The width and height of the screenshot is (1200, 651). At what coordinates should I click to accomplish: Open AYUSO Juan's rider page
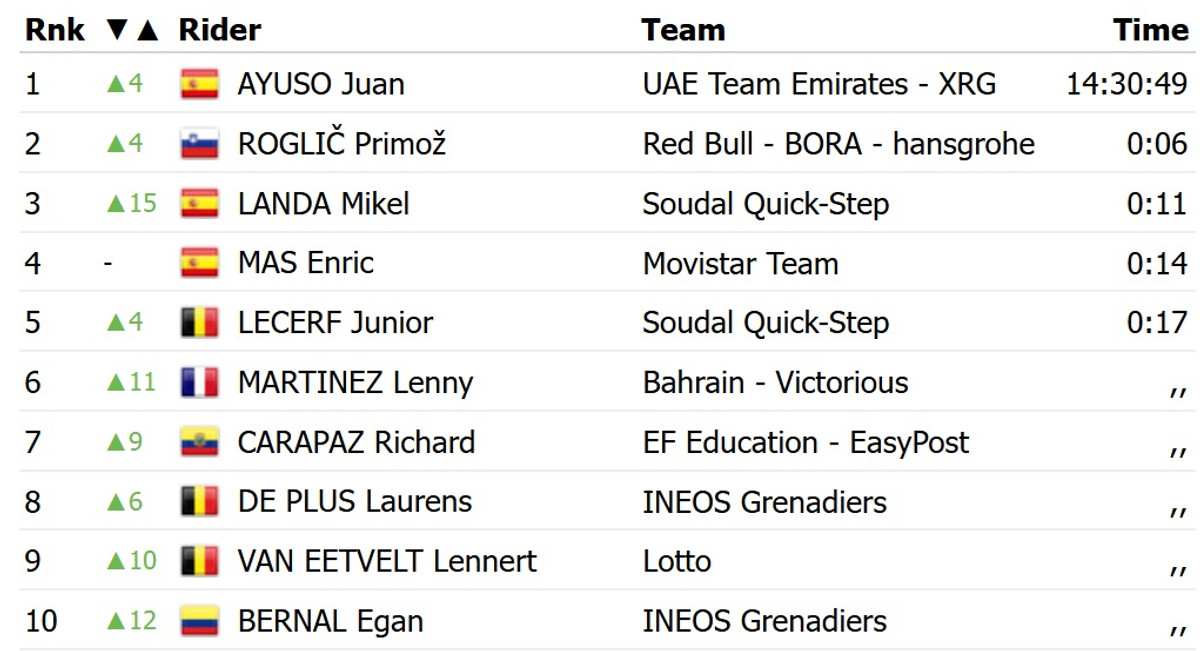tap(321, 84)
